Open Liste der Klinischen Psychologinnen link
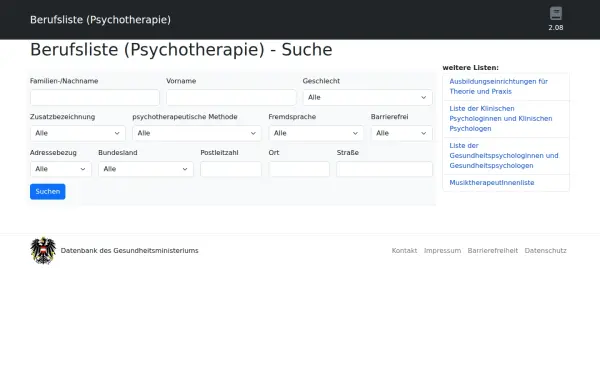600x375 pixels. coord(501,119)
